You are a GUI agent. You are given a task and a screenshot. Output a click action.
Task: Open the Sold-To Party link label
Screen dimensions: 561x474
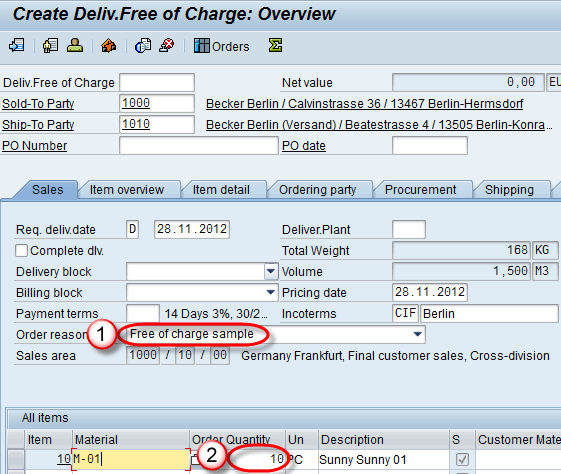tap(38, 104)
